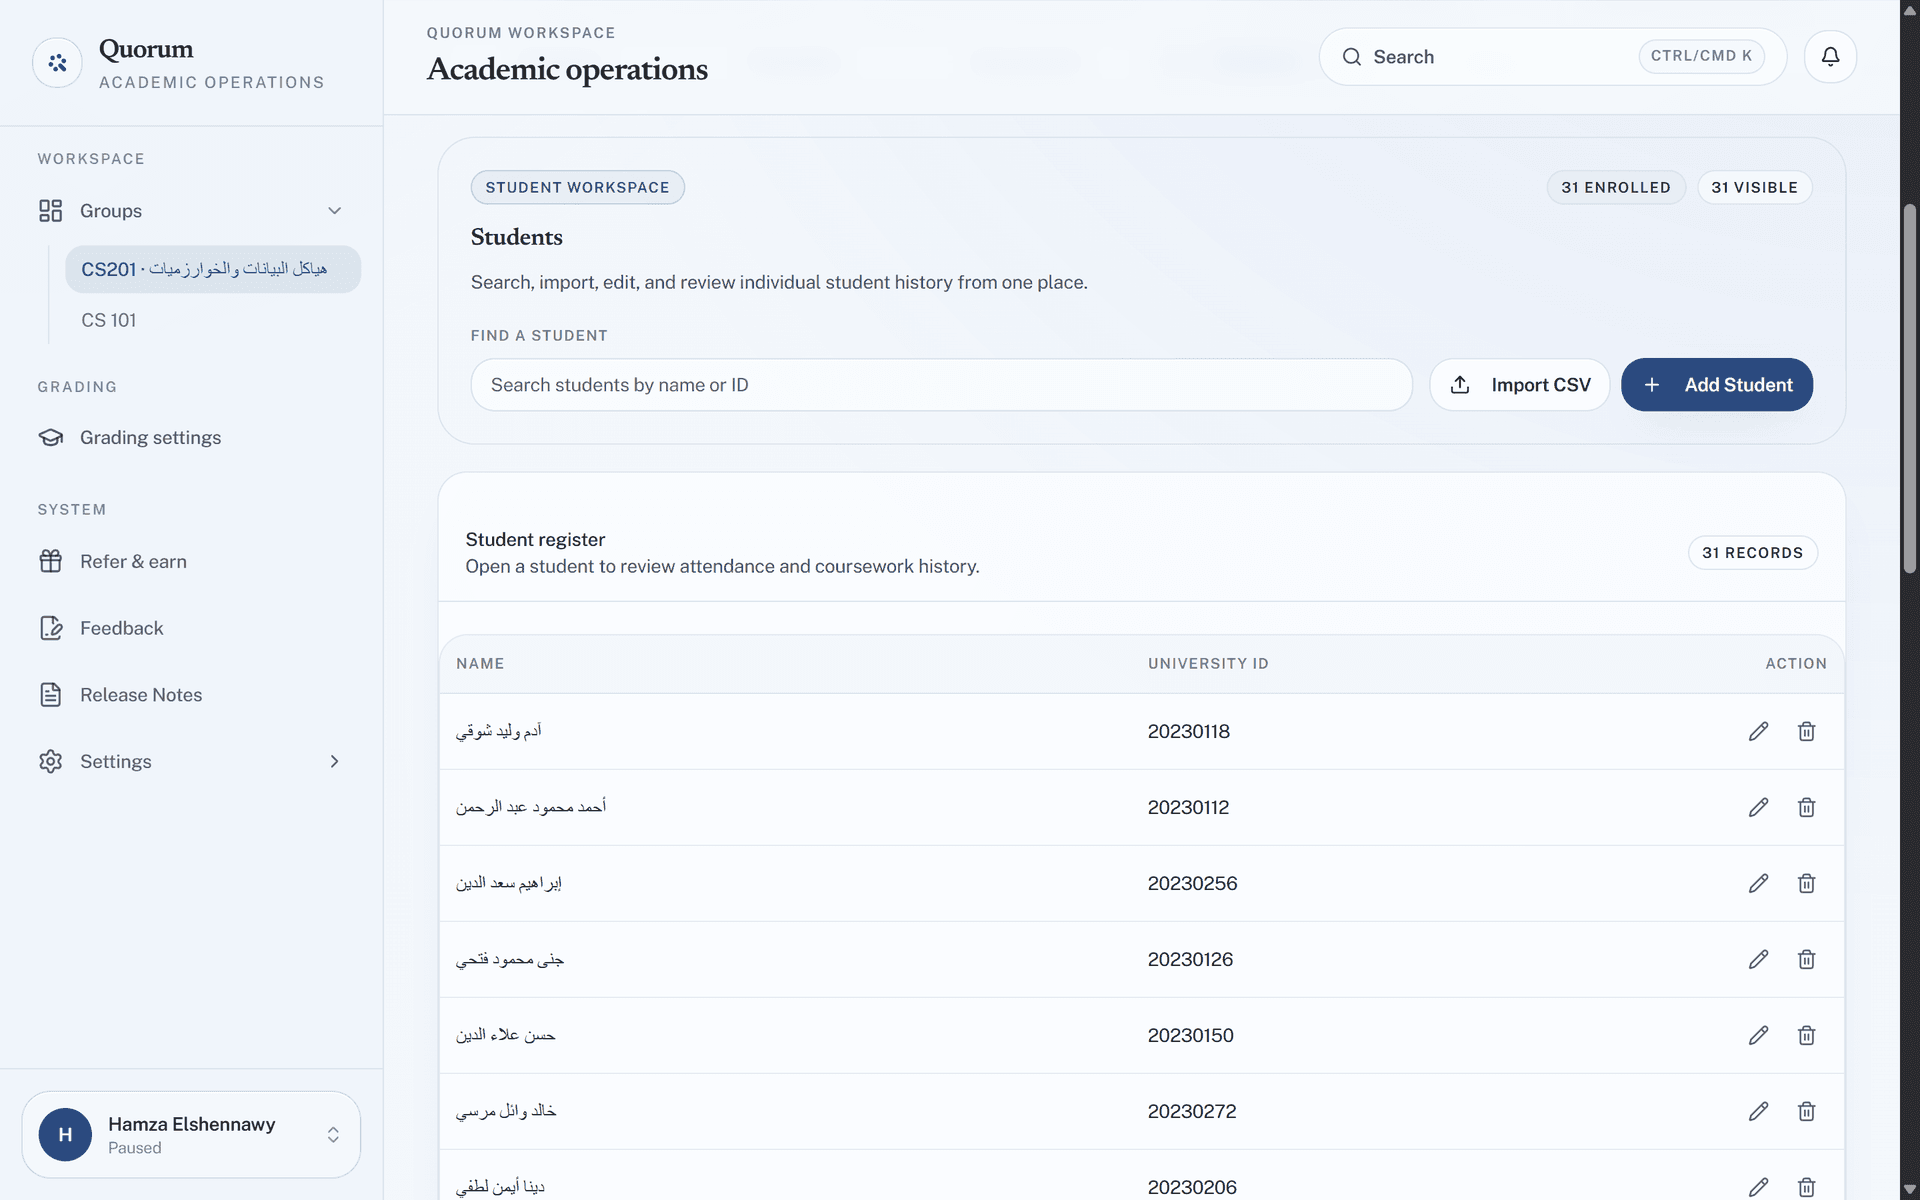Click the 31 VISIBLE badge
1920x1200 pixels.
coord(1754,188)
